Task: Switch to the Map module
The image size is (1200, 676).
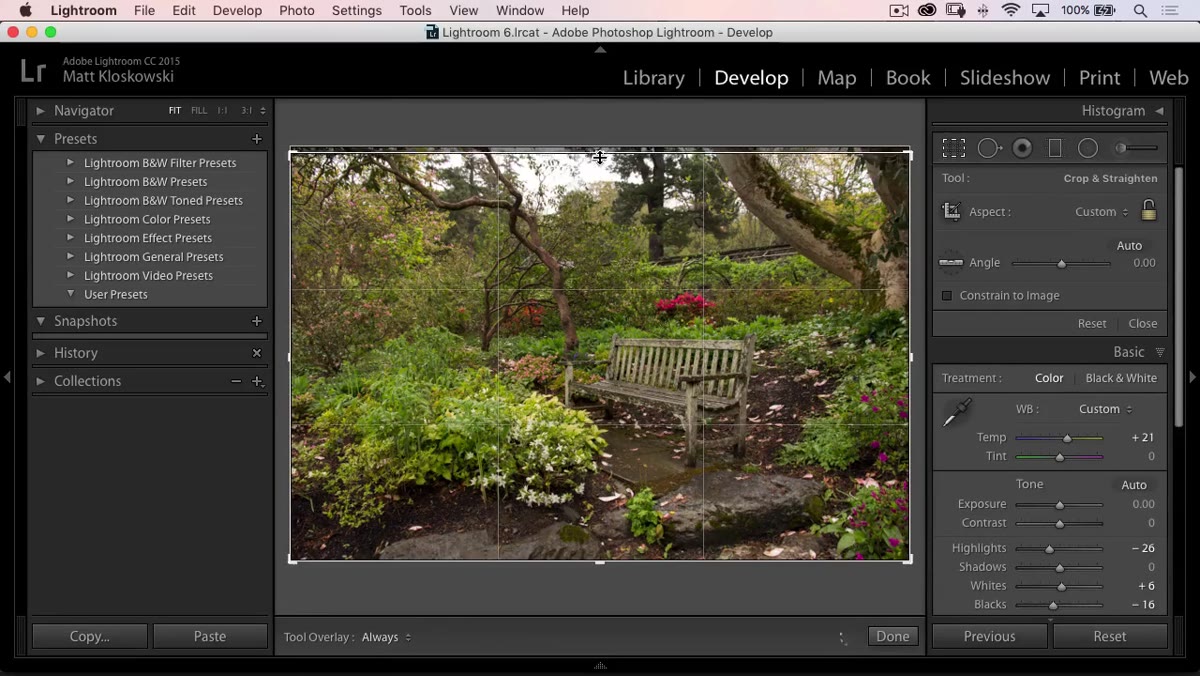Action: point(837,78)
